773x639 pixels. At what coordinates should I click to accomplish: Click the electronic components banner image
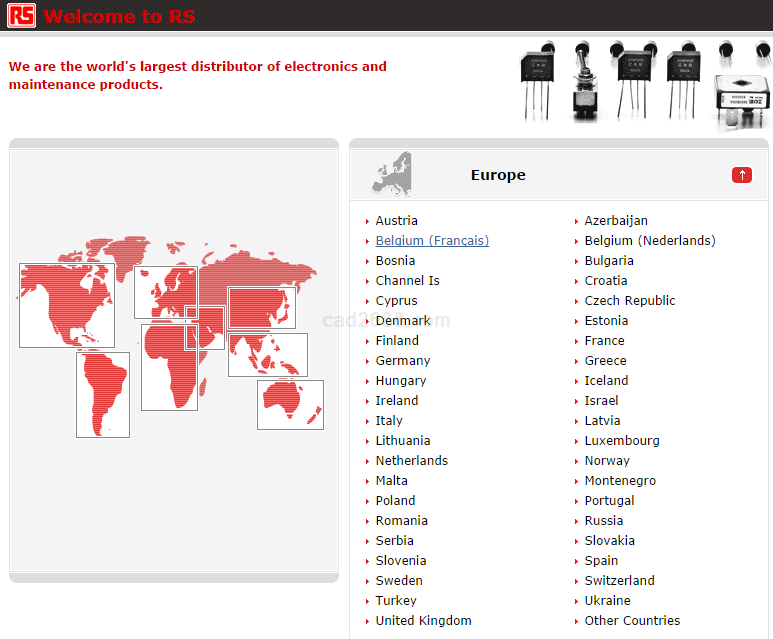(x=645, y=83)
